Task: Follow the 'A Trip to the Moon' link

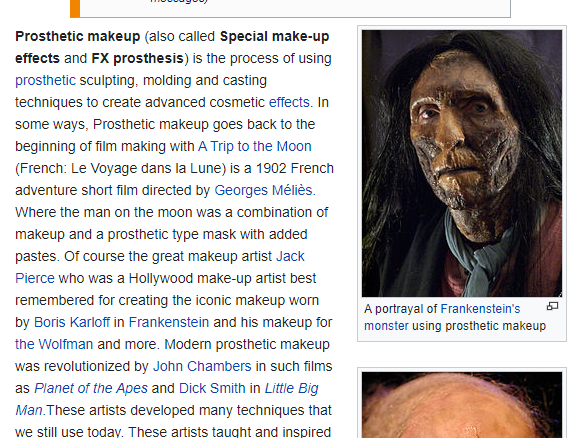Action: pyautogui.click(x=255, y=146)
